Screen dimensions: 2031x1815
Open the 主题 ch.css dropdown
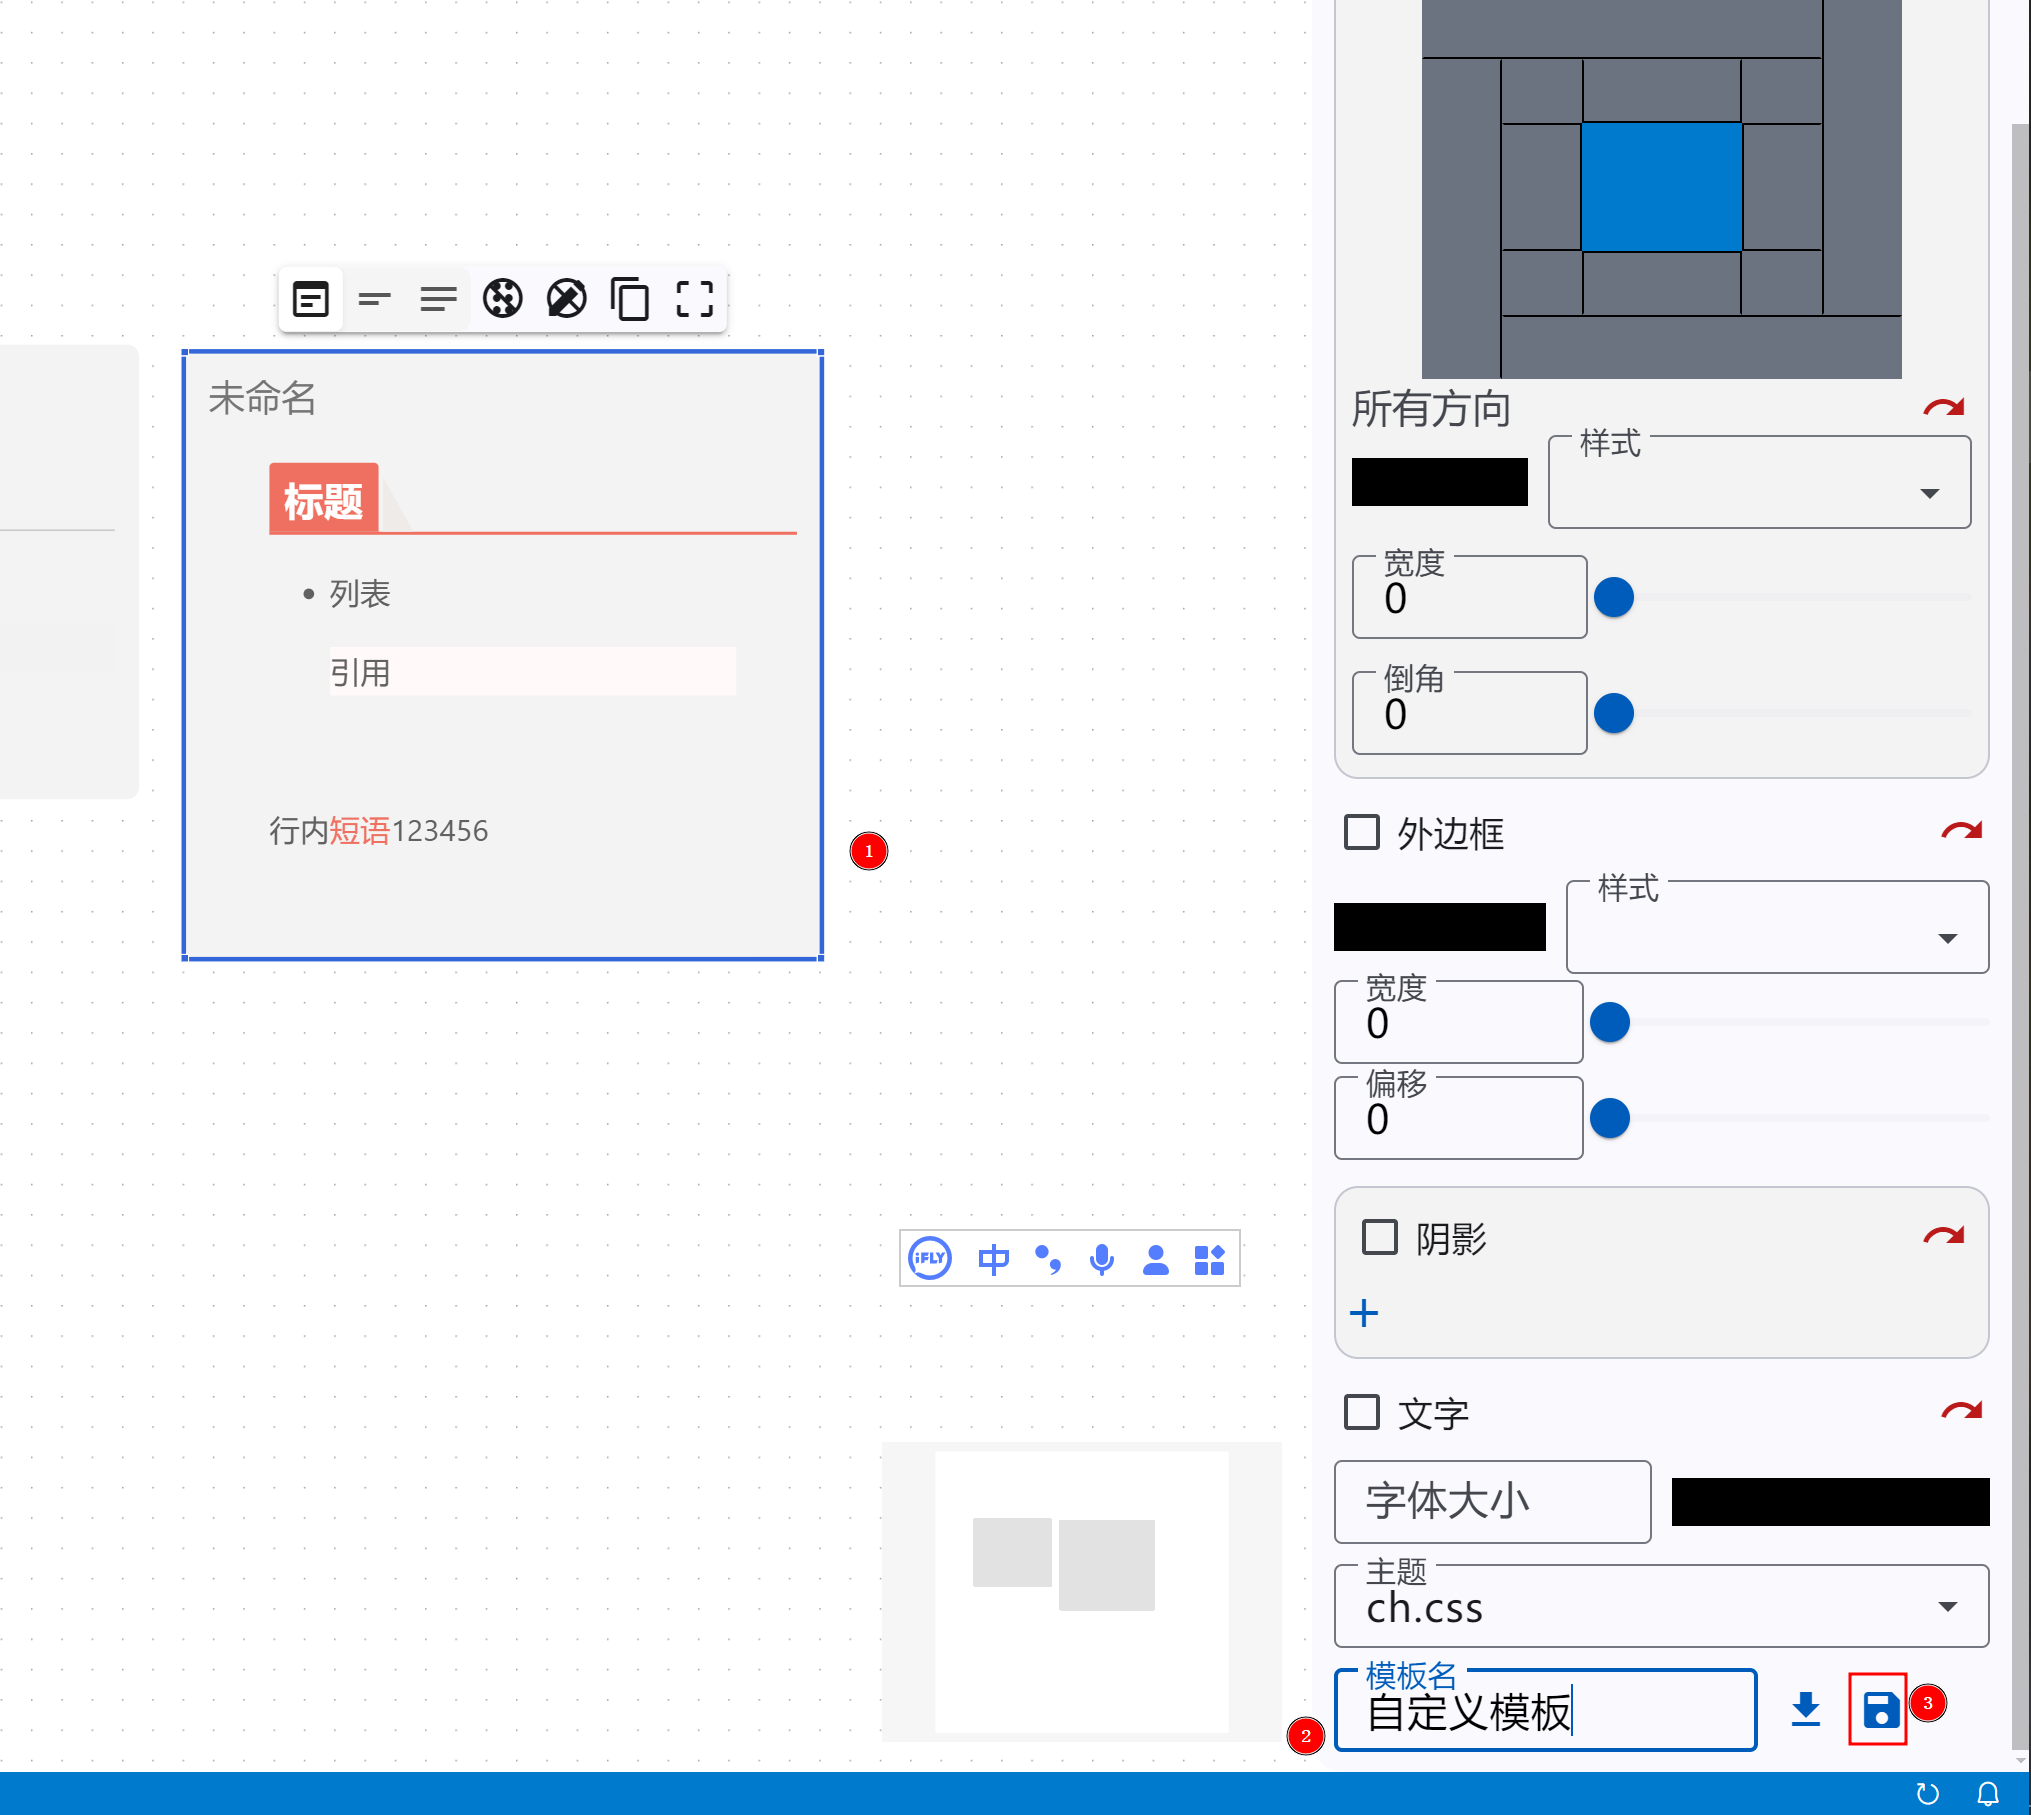click(x=1660, y=1606)
